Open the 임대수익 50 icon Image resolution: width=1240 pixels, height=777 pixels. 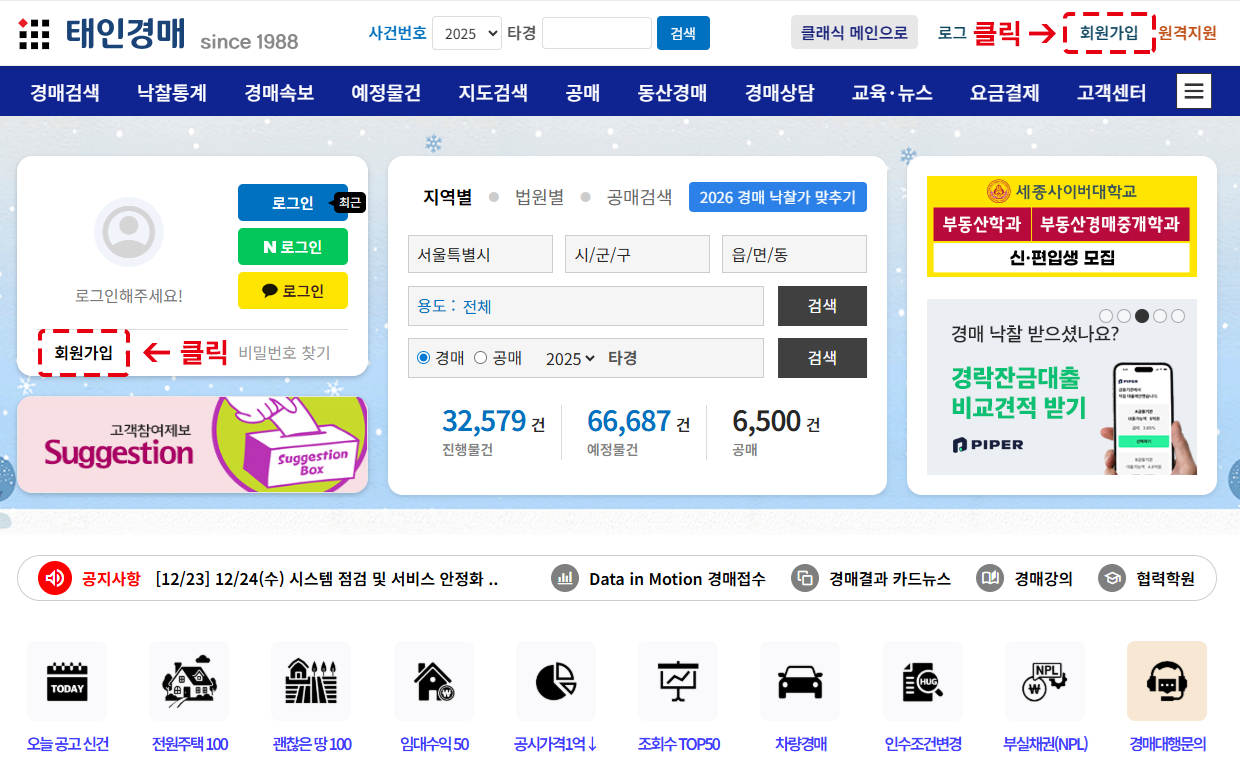tap(434, 682)
